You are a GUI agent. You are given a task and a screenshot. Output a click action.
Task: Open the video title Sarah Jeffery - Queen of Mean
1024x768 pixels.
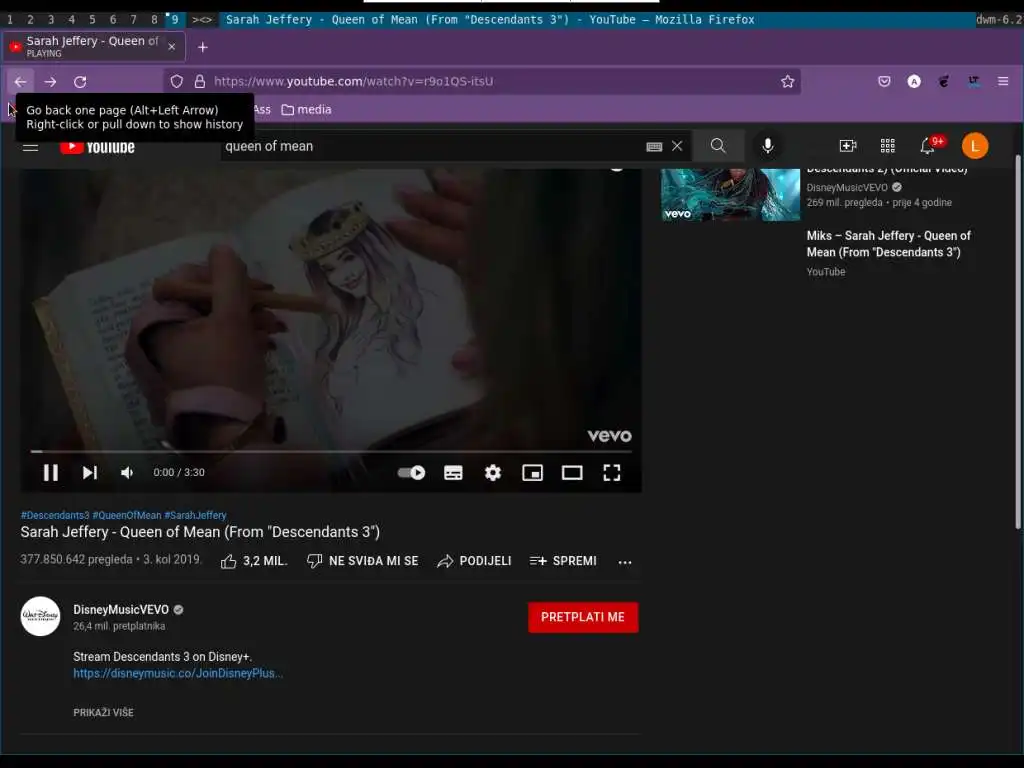coord(200,532)
